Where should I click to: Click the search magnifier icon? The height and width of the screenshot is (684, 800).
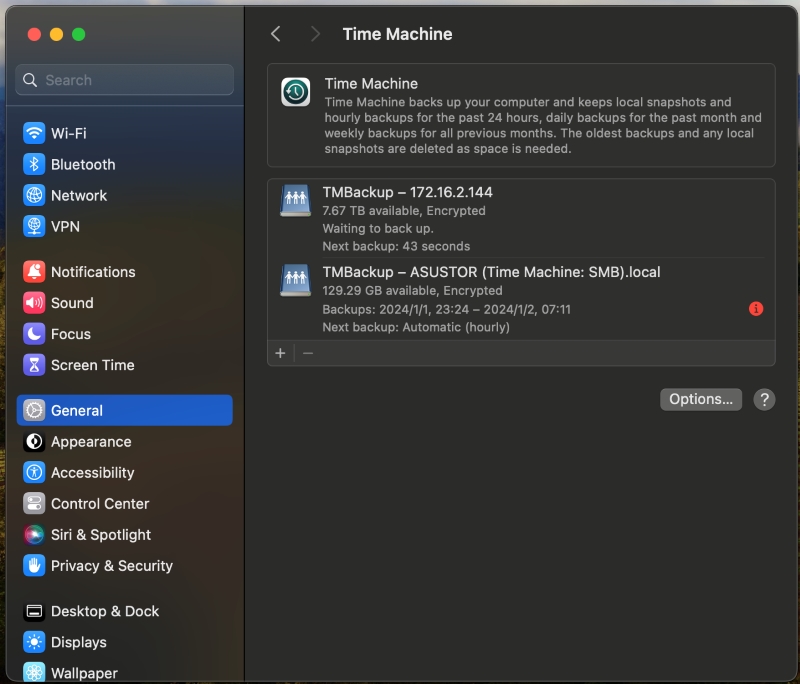[30, 80]
